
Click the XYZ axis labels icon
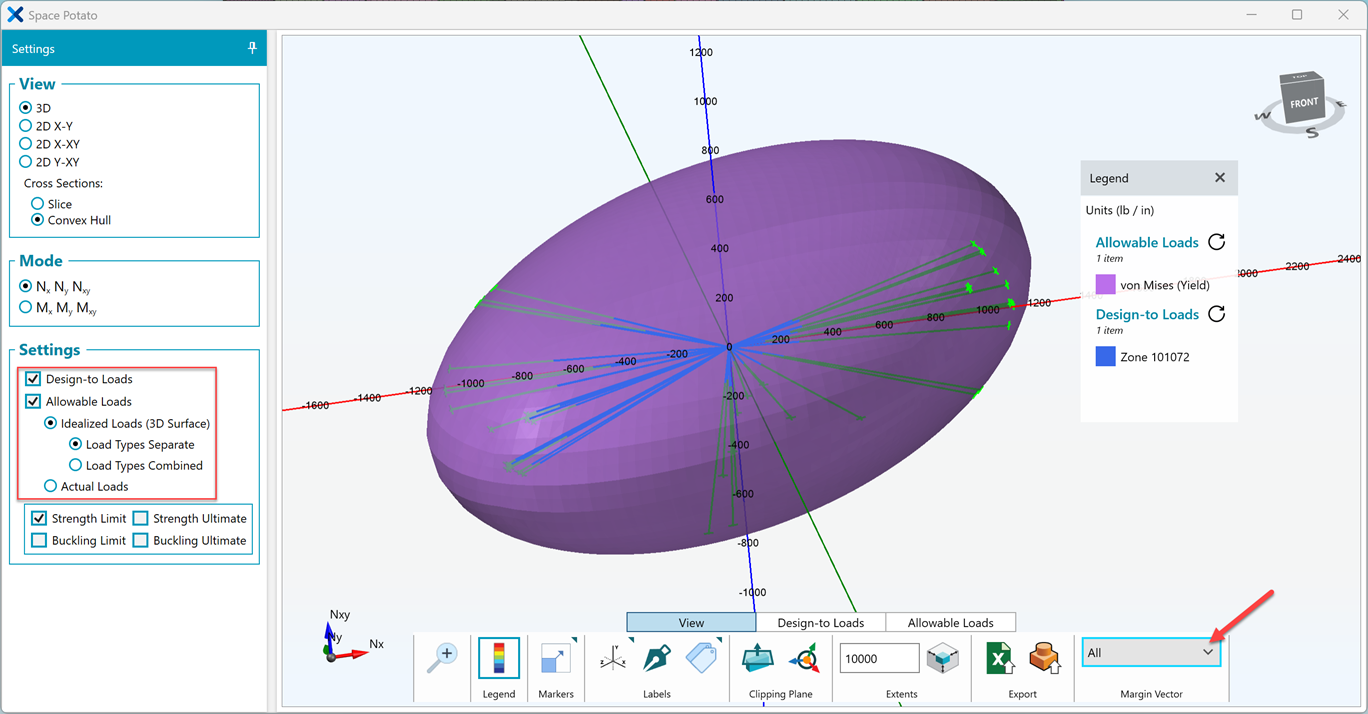pos(614,658)
